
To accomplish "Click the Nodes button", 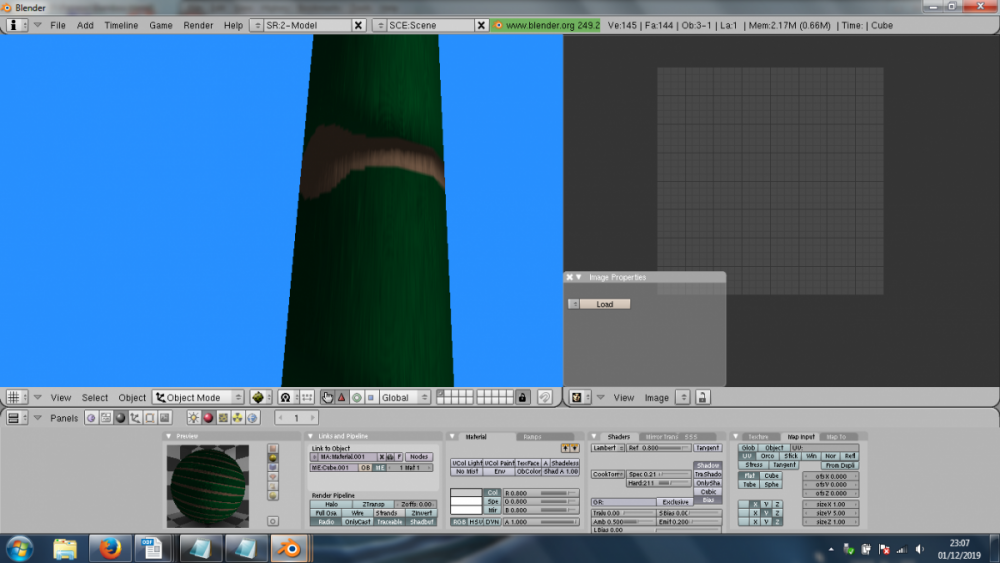I will 418,457.
